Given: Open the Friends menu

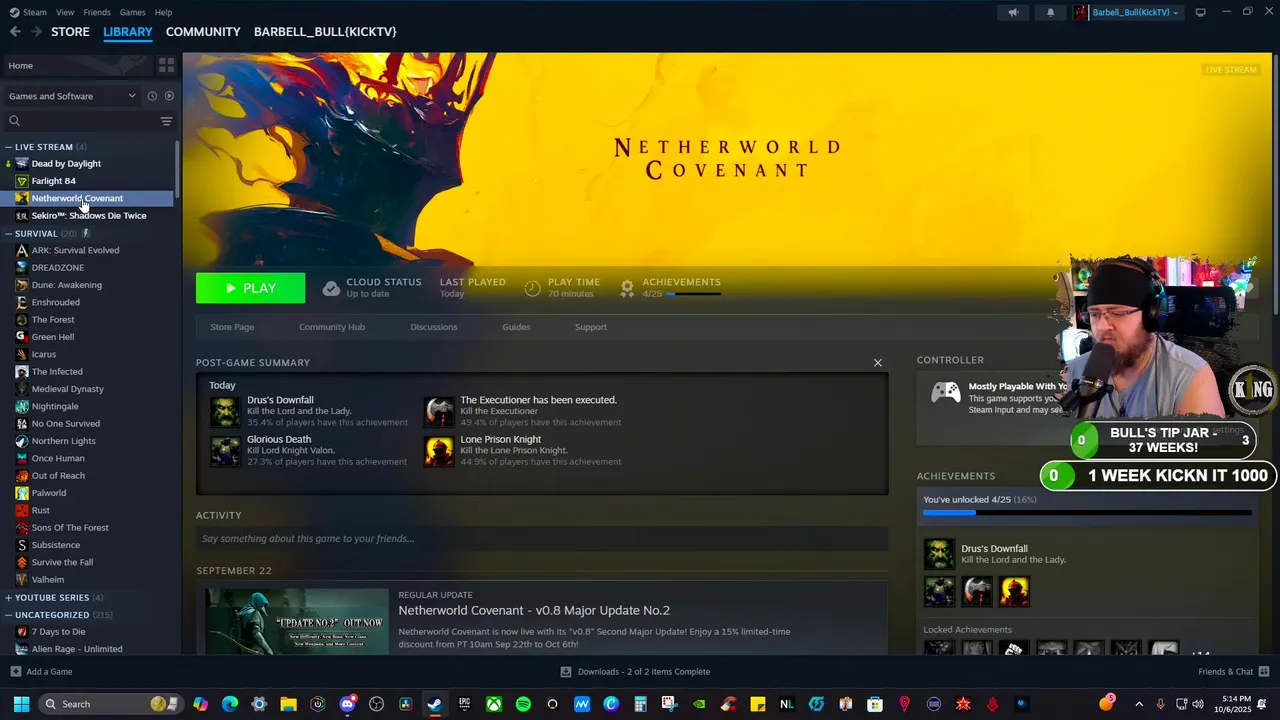Looking at the screenshot, I should point(97,12).
